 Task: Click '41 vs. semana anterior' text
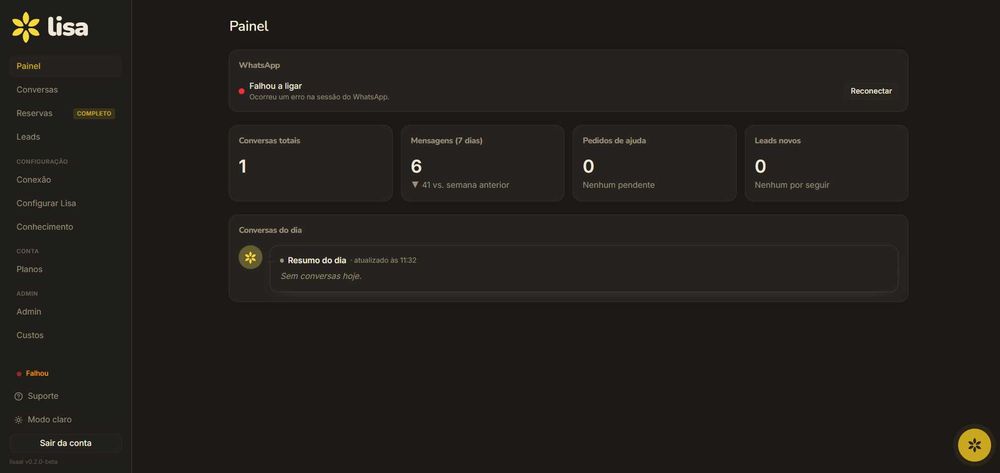(x=466, y=185)
